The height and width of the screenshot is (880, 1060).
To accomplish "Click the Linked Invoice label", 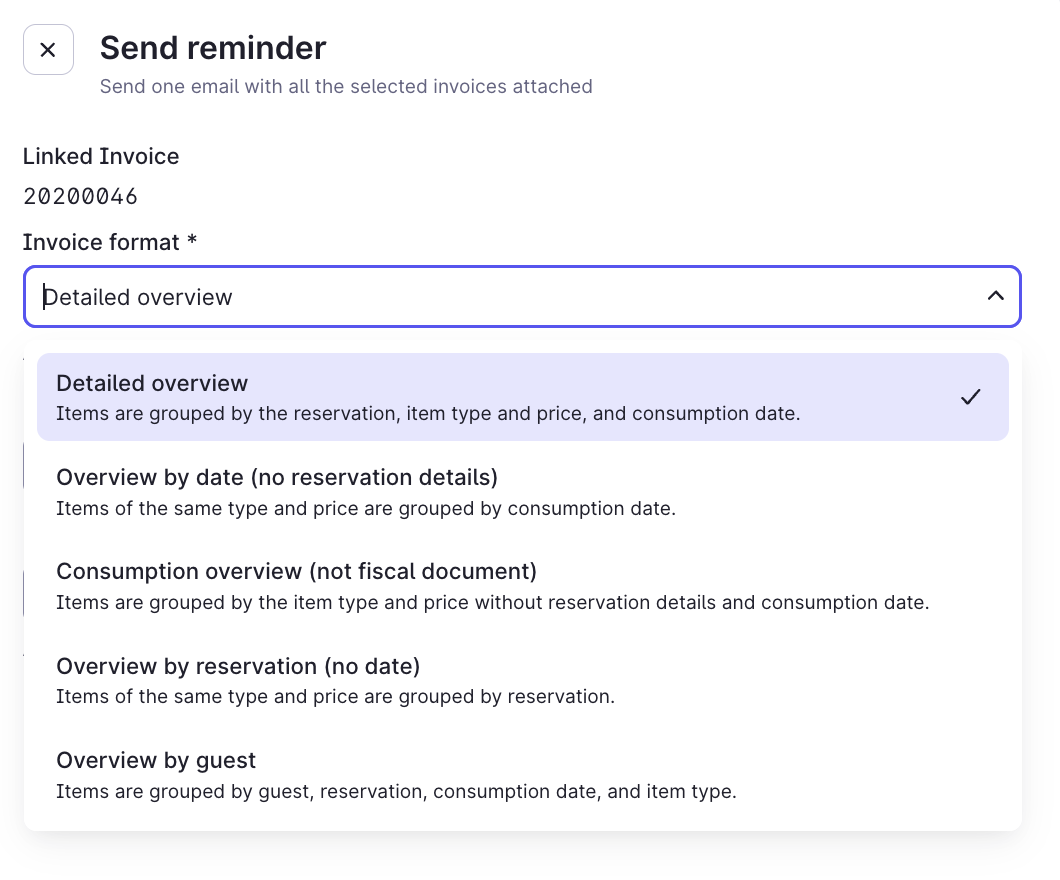I will [101, 156].
